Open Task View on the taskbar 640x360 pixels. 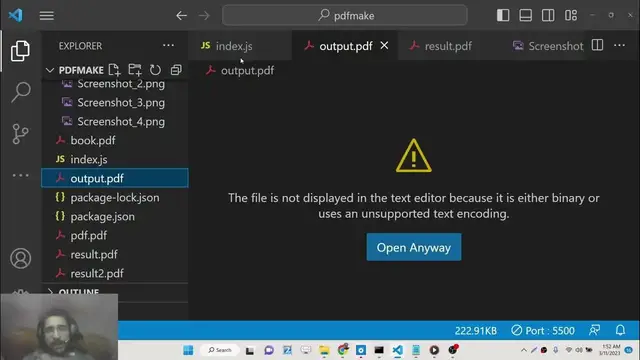(x=250, y=350)
